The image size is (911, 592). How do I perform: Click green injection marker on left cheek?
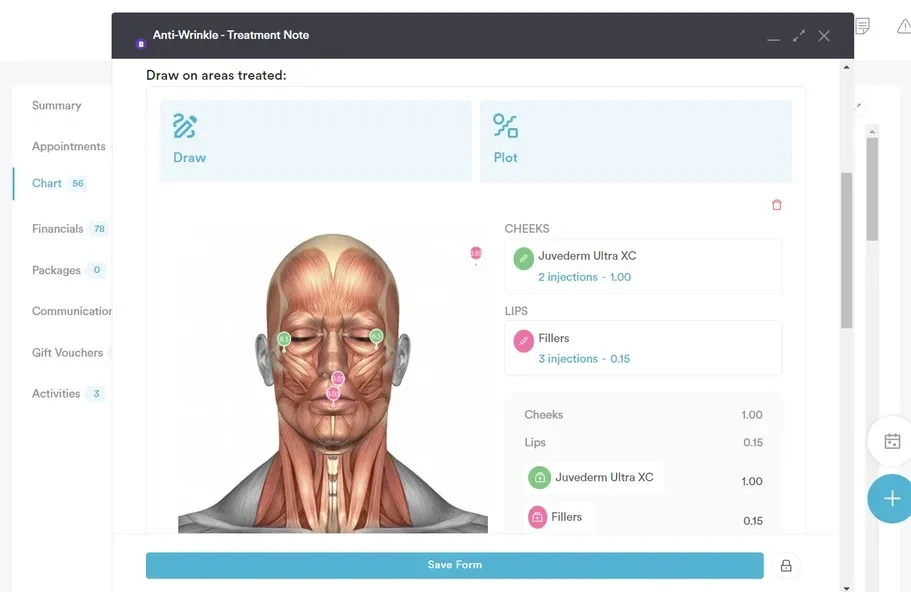pyautogui.click(x=284, y=340)
